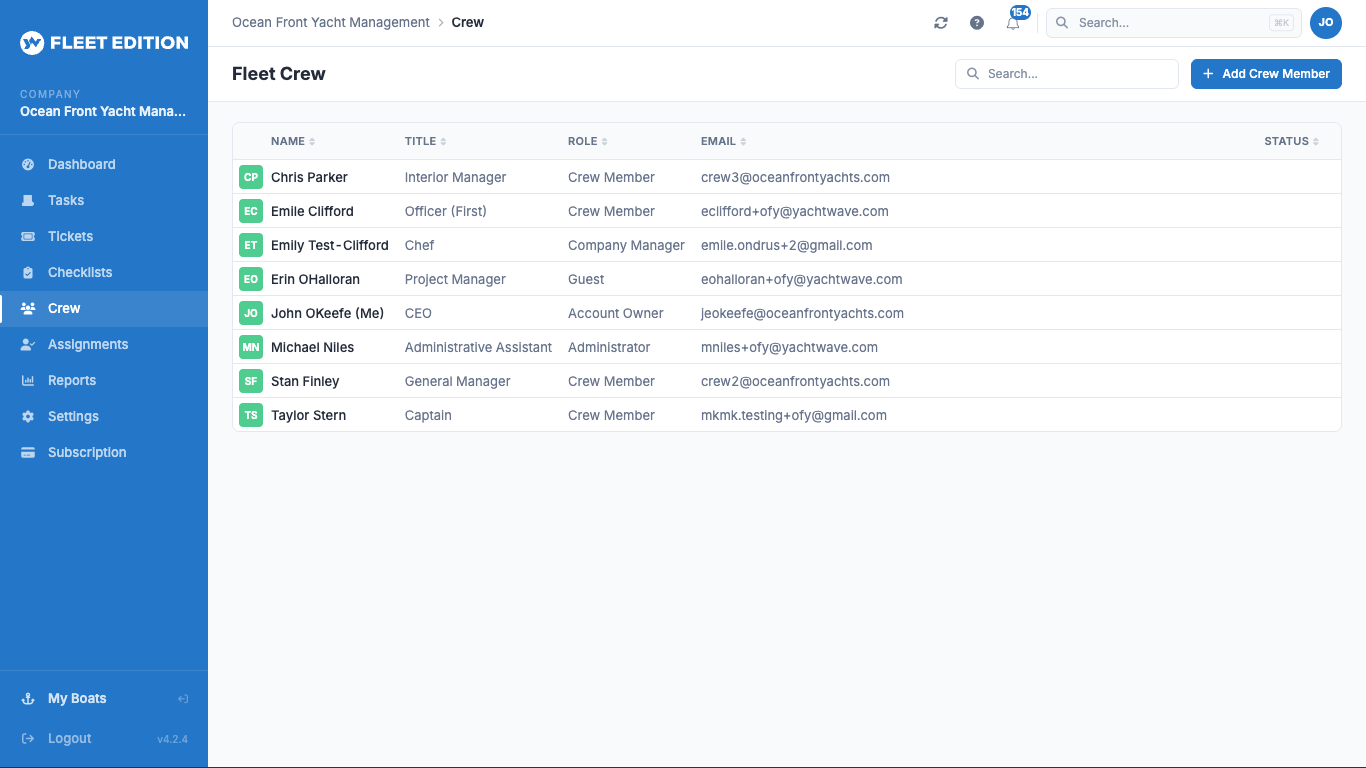Click the Fleet Edition logo
Screen dimensions: 1366x768
click(x=104, y=43)
